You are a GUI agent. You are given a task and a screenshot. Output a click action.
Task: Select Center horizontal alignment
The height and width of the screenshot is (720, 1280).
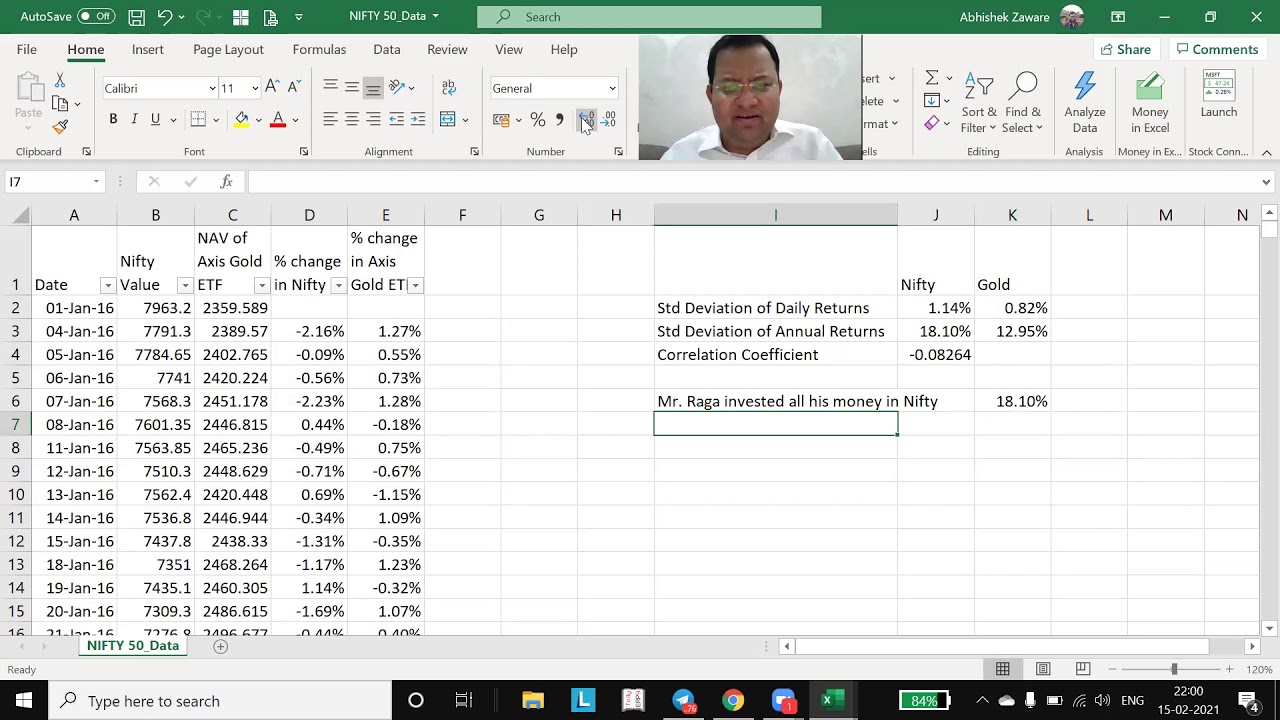(351, 119)
